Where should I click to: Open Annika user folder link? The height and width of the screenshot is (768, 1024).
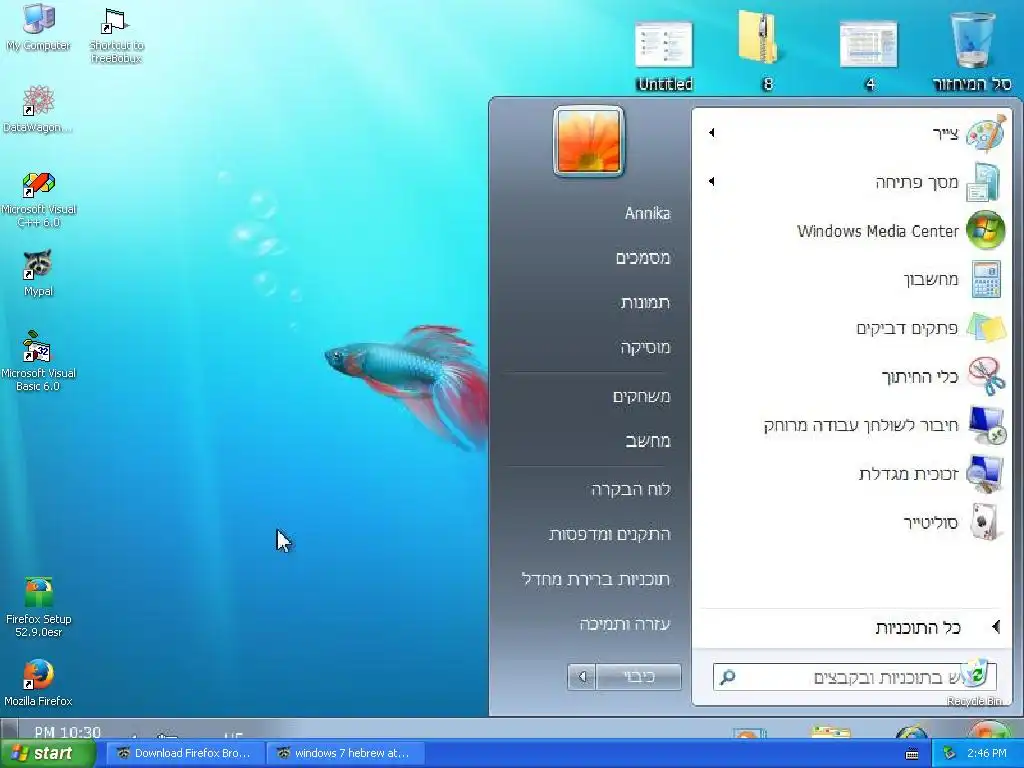click(647, 213)
